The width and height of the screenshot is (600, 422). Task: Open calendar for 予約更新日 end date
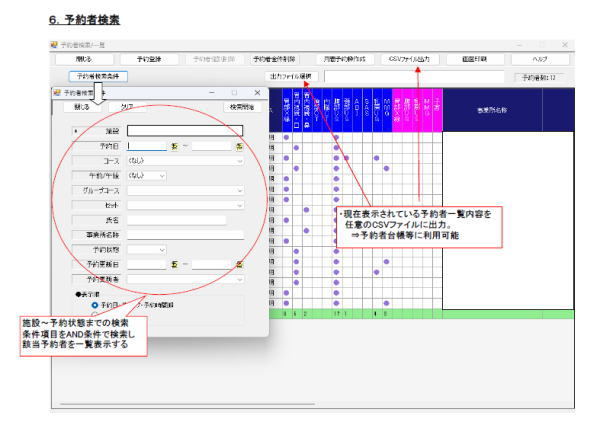coord(240,264)
